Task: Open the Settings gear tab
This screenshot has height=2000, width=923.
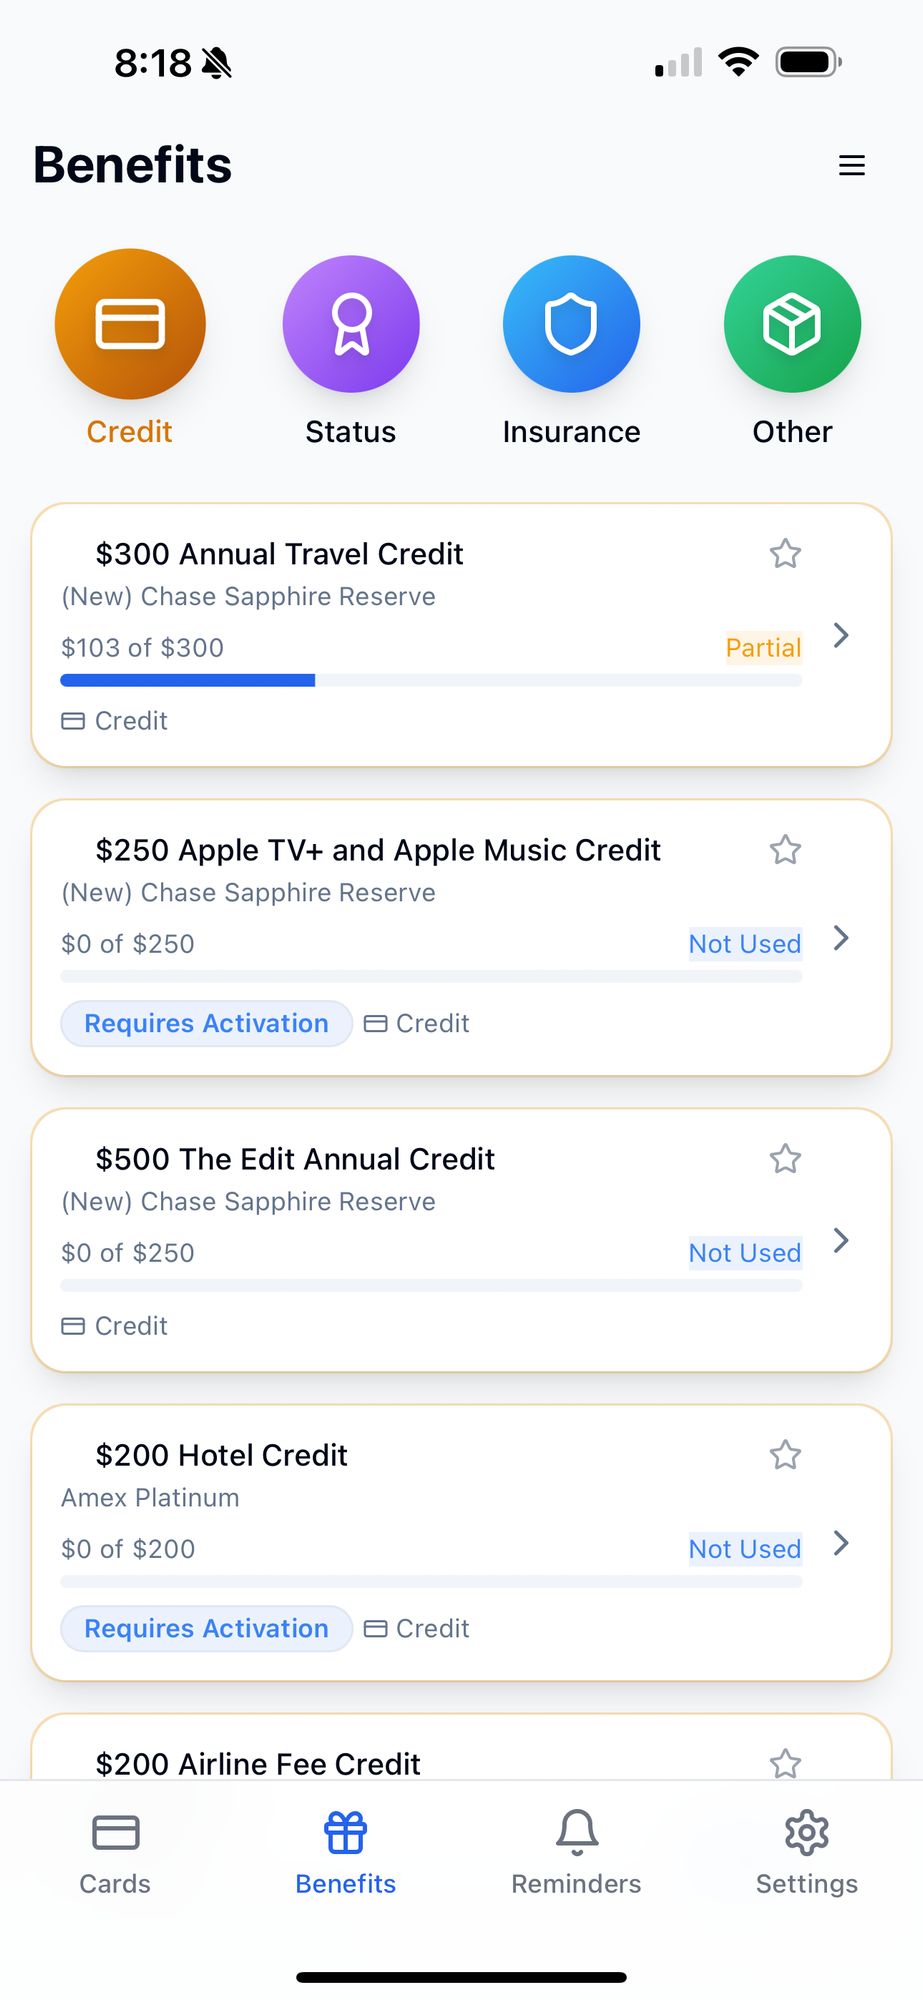Action: (807, 1852)
